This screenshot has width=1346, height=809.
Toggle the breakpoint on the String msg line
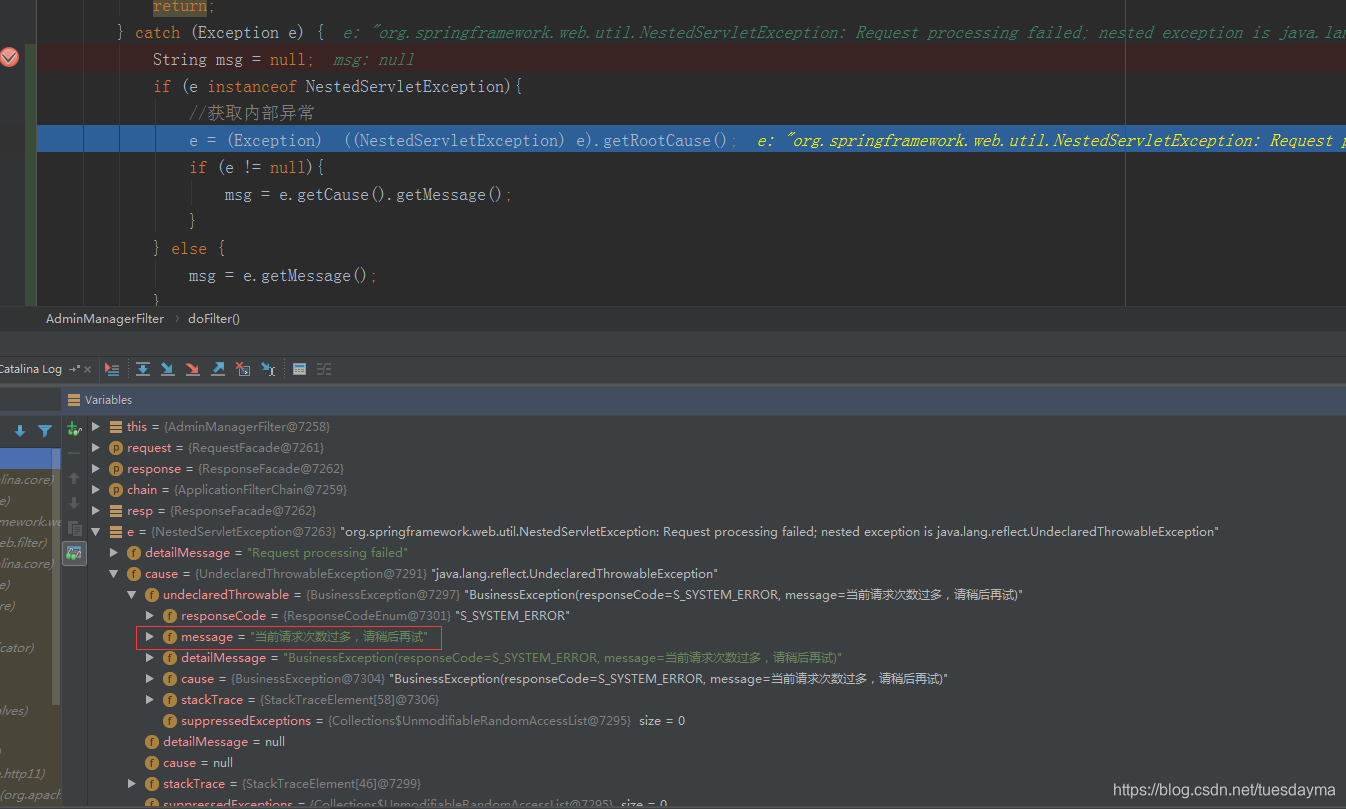pos(9,58)
